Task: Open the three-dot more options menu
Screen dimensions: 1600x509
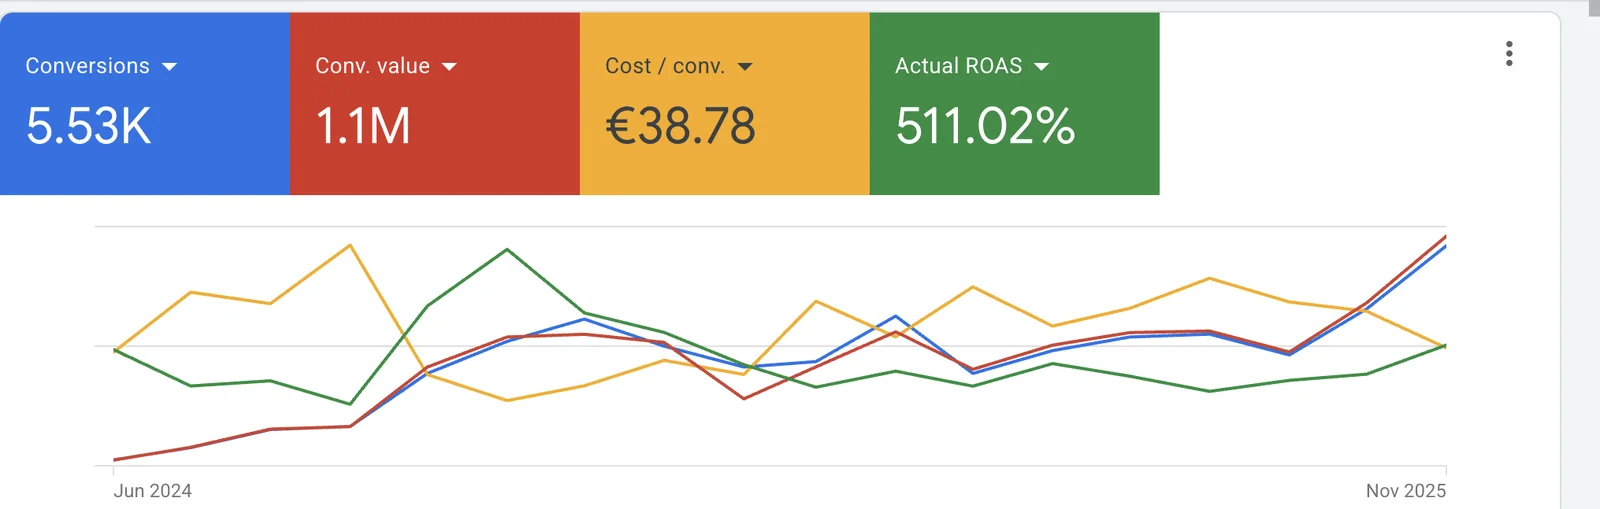Action: [1509, 54]
